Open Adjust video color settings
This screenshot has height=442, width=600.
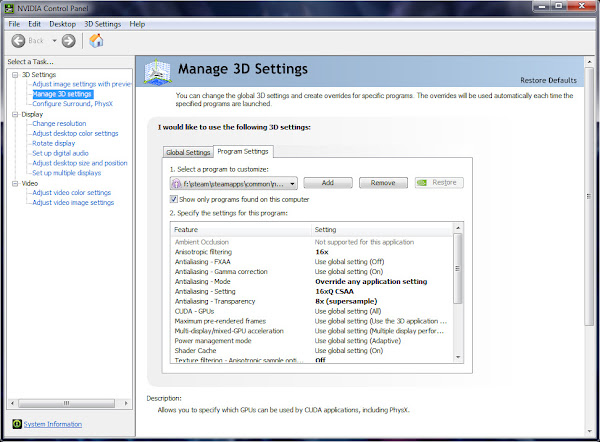tap(72, 192)
